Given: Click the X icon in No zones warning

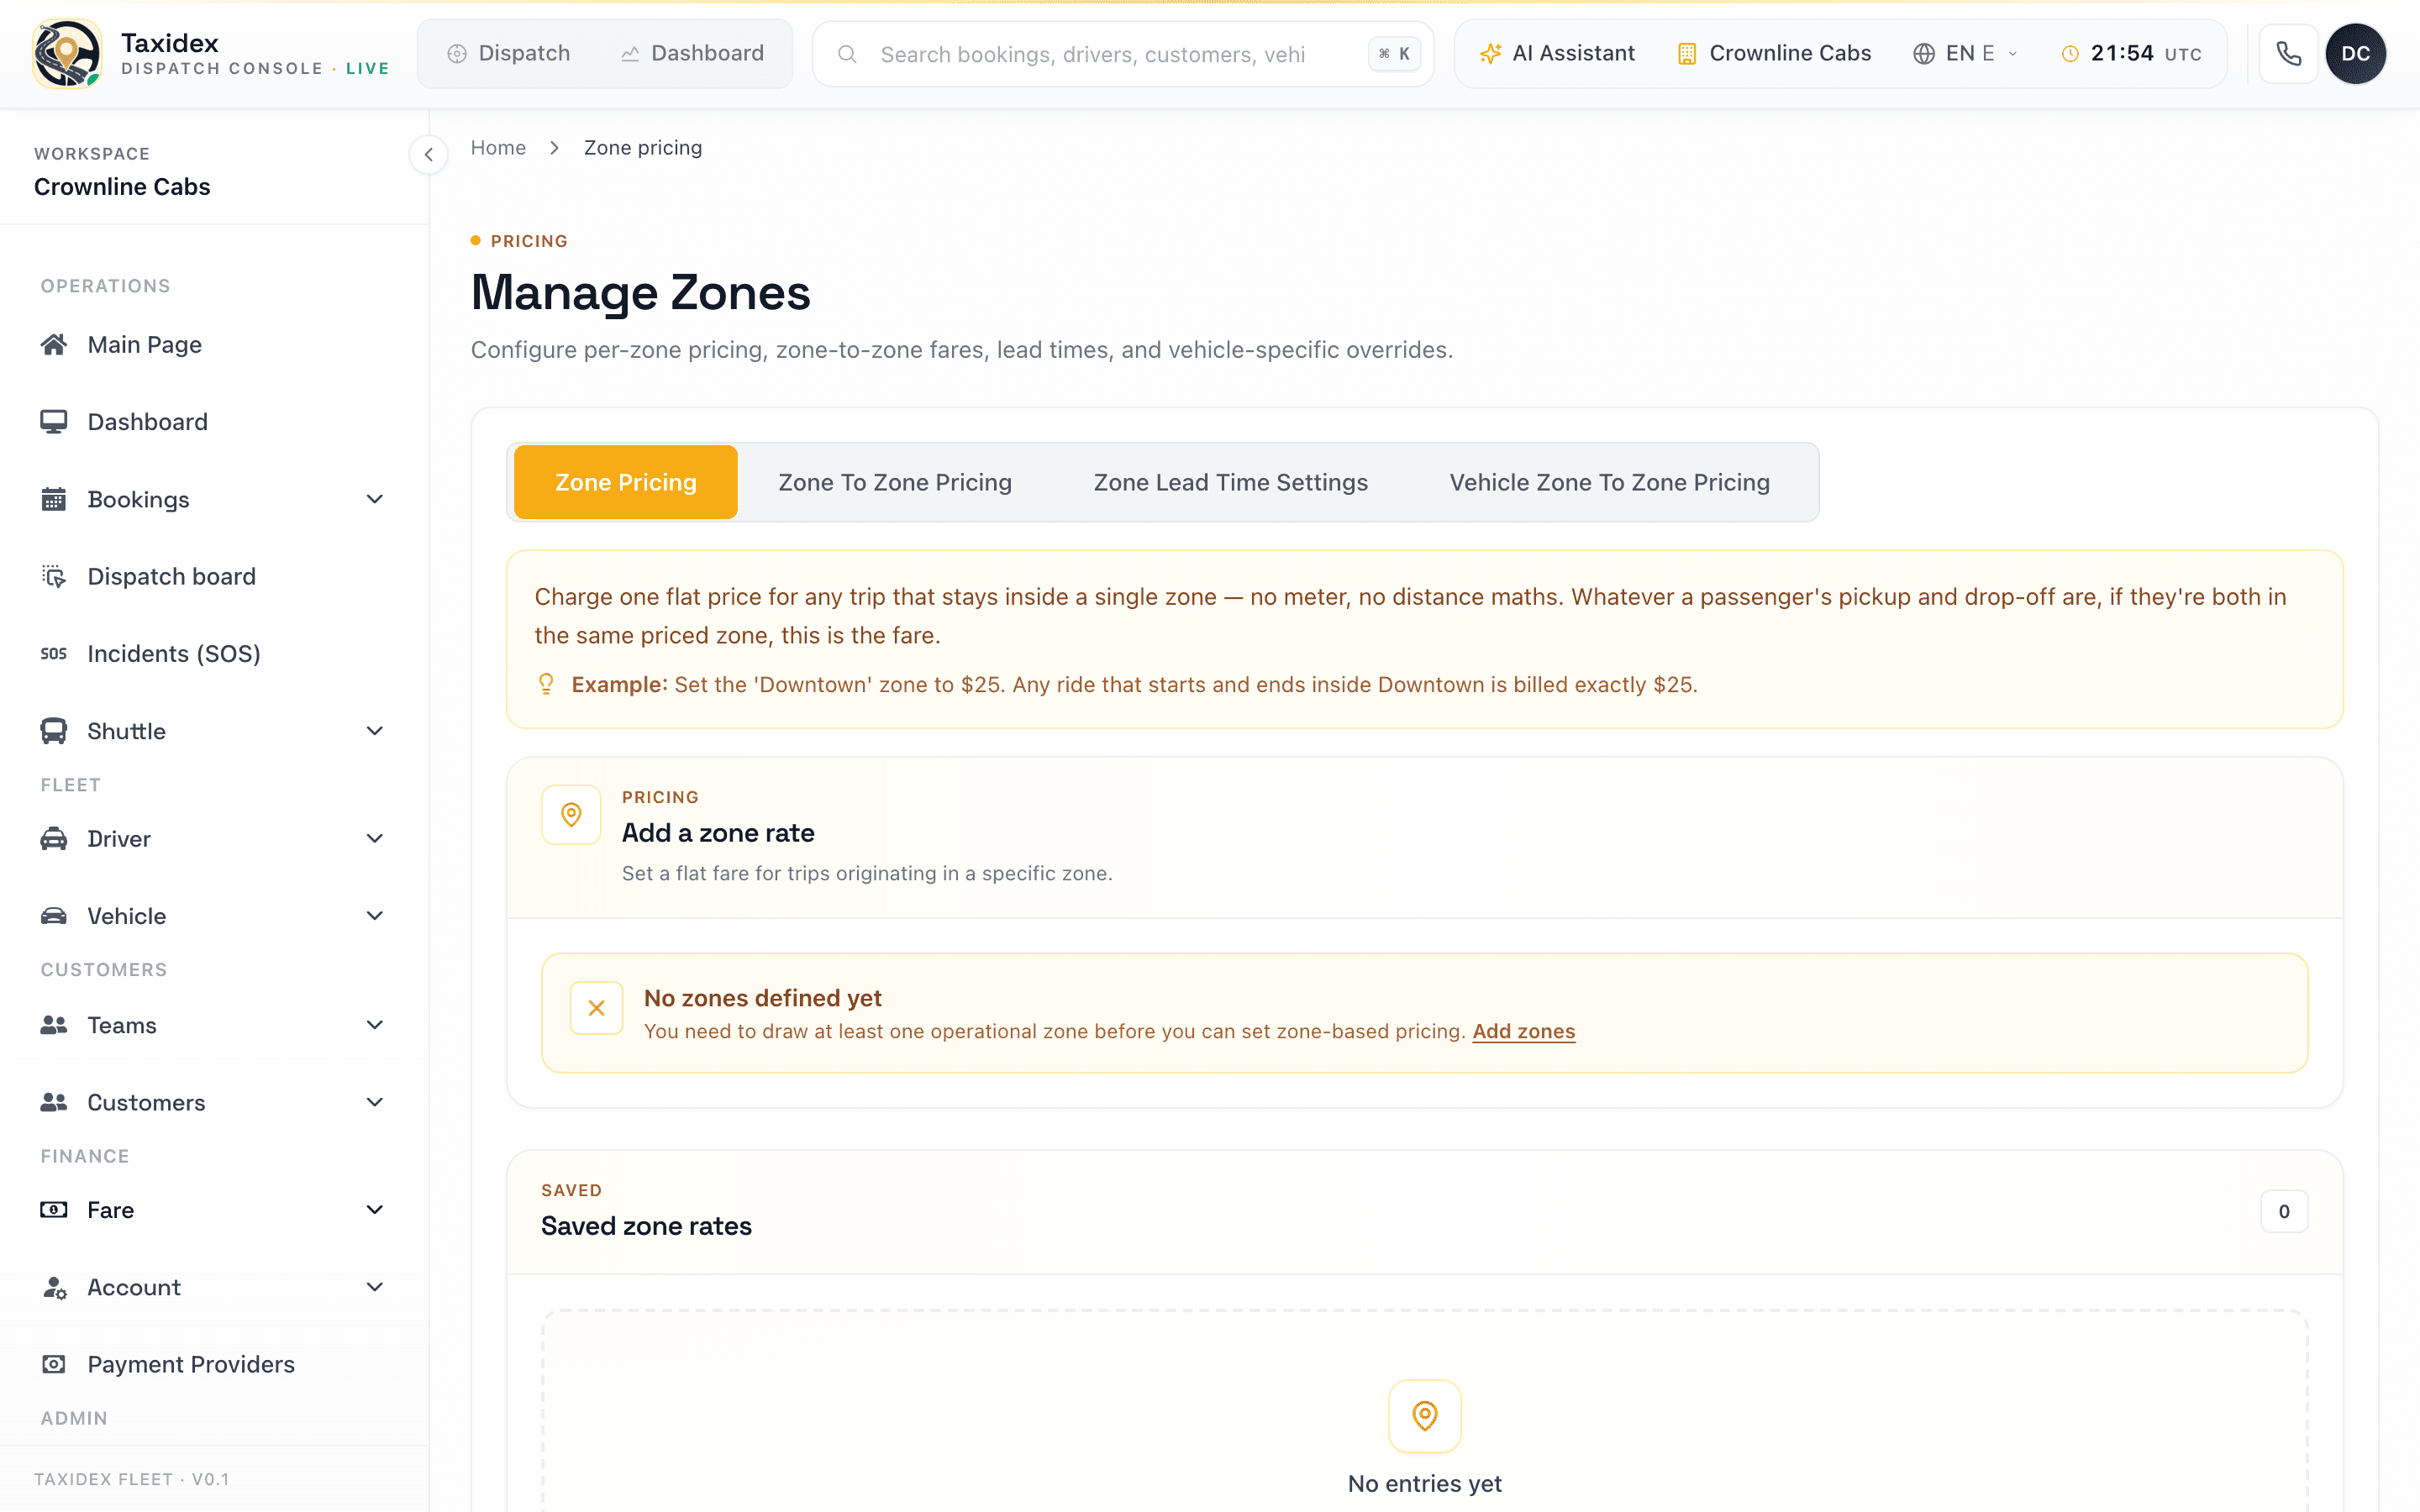Looking at the screenshot, I should tap(596, 1008).
